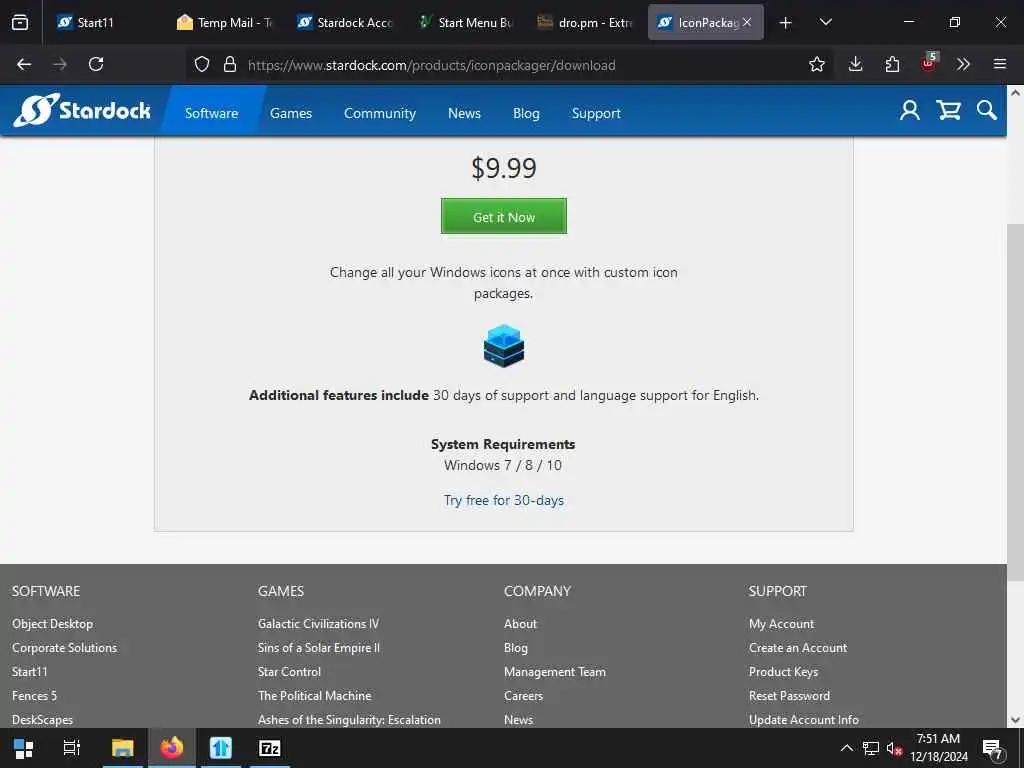This screenshot has height=768, width=1024.
Task: Show more tools chevron overflow
Action: point(963,64)
